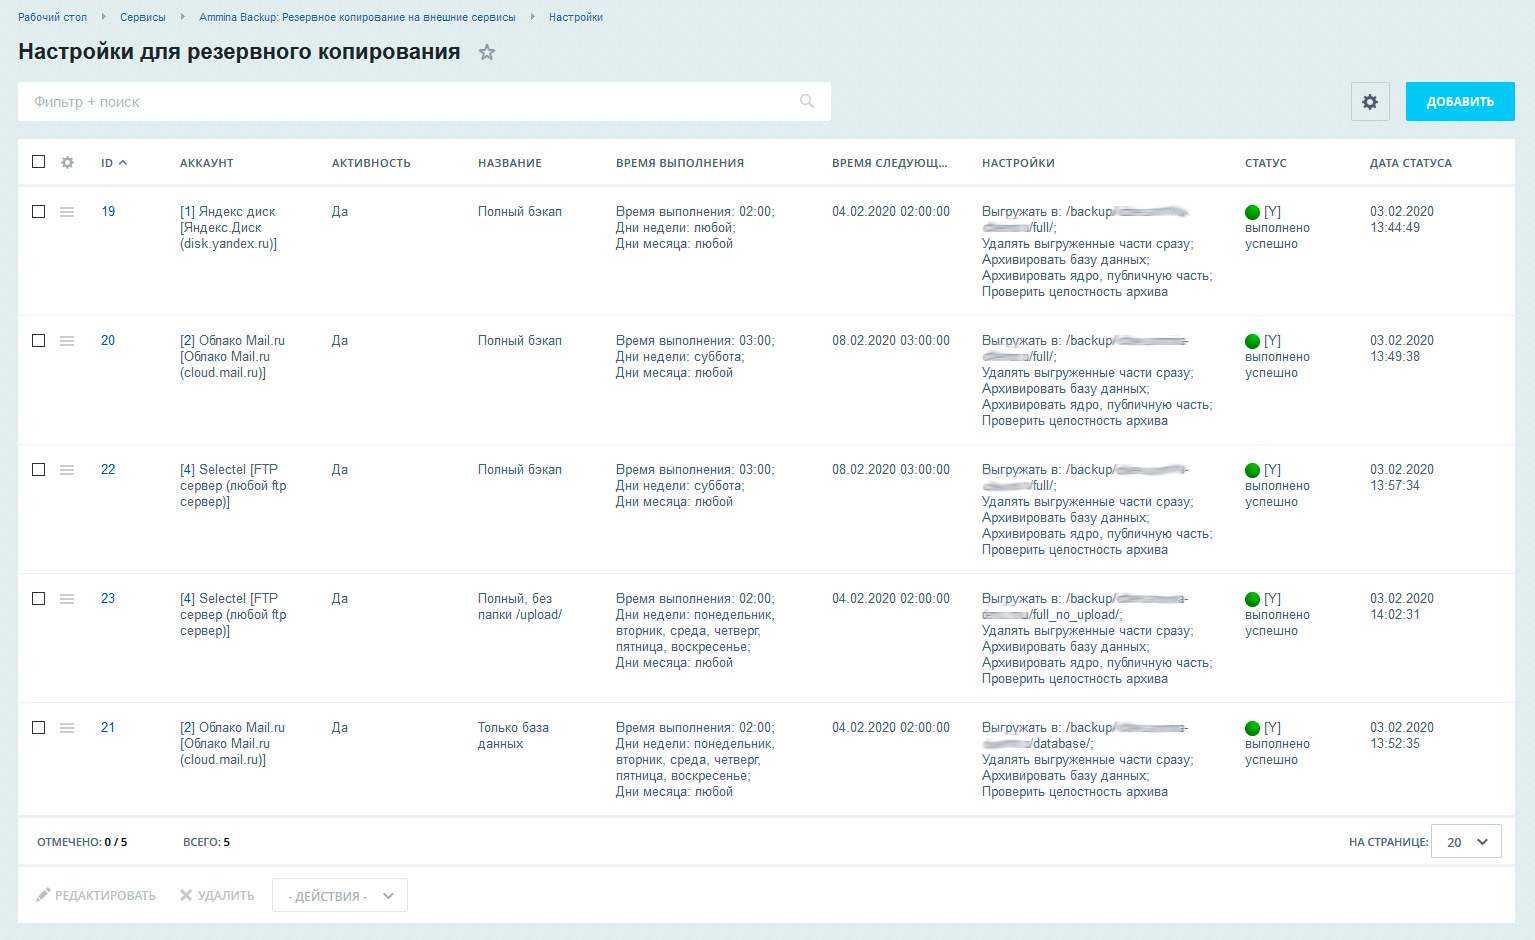
Task: Open the table columns gear in header
Action: (66, 162)
